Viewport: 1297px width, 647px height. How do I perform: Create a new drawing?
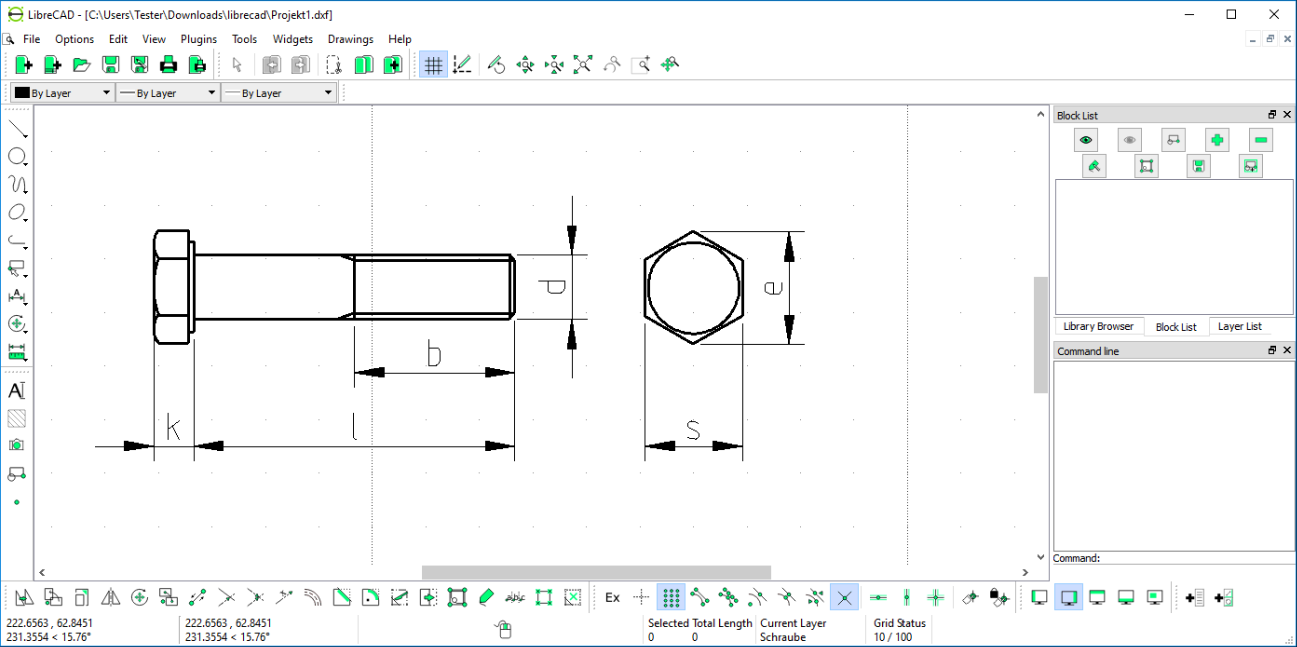coord(22,63)
